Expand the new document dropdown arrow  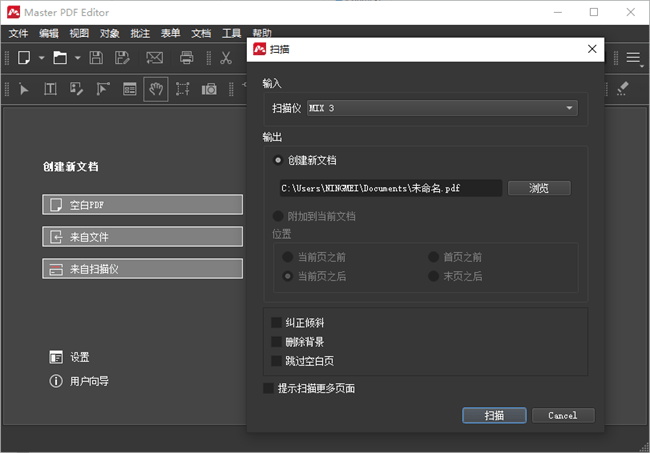(x=41, y=58)
